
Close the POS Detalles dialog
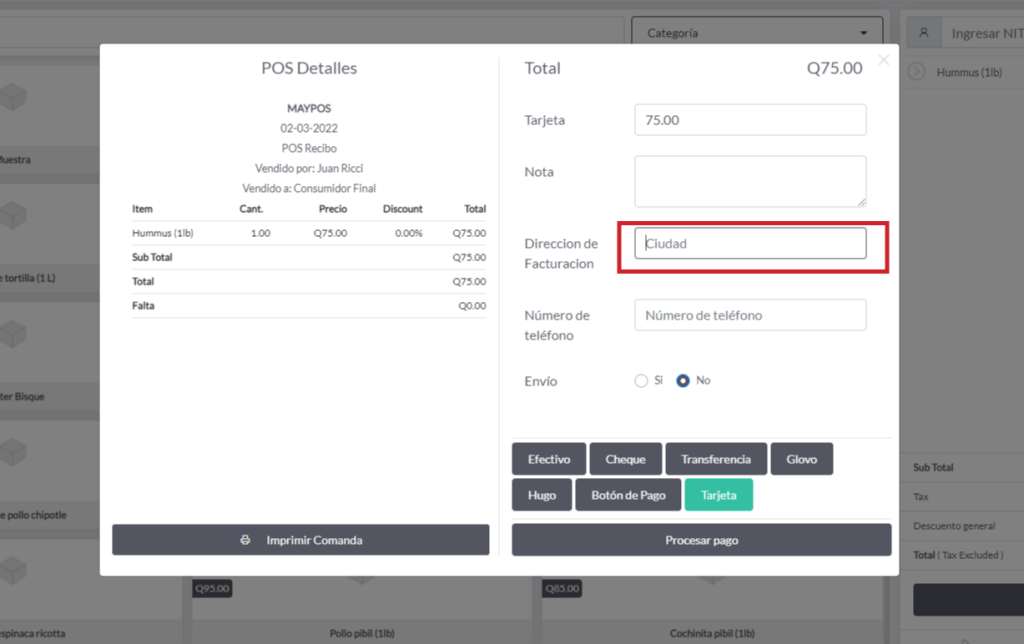click(x=883, y=60)
